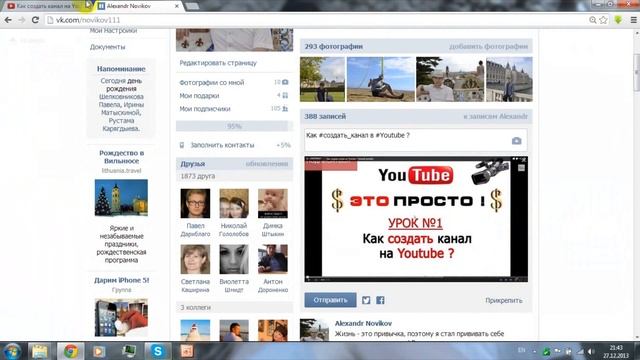Screen dimensions: 640x360
Task: Open Skype from the taskbar
Action: pyautogui.click(x=158, y=351)
